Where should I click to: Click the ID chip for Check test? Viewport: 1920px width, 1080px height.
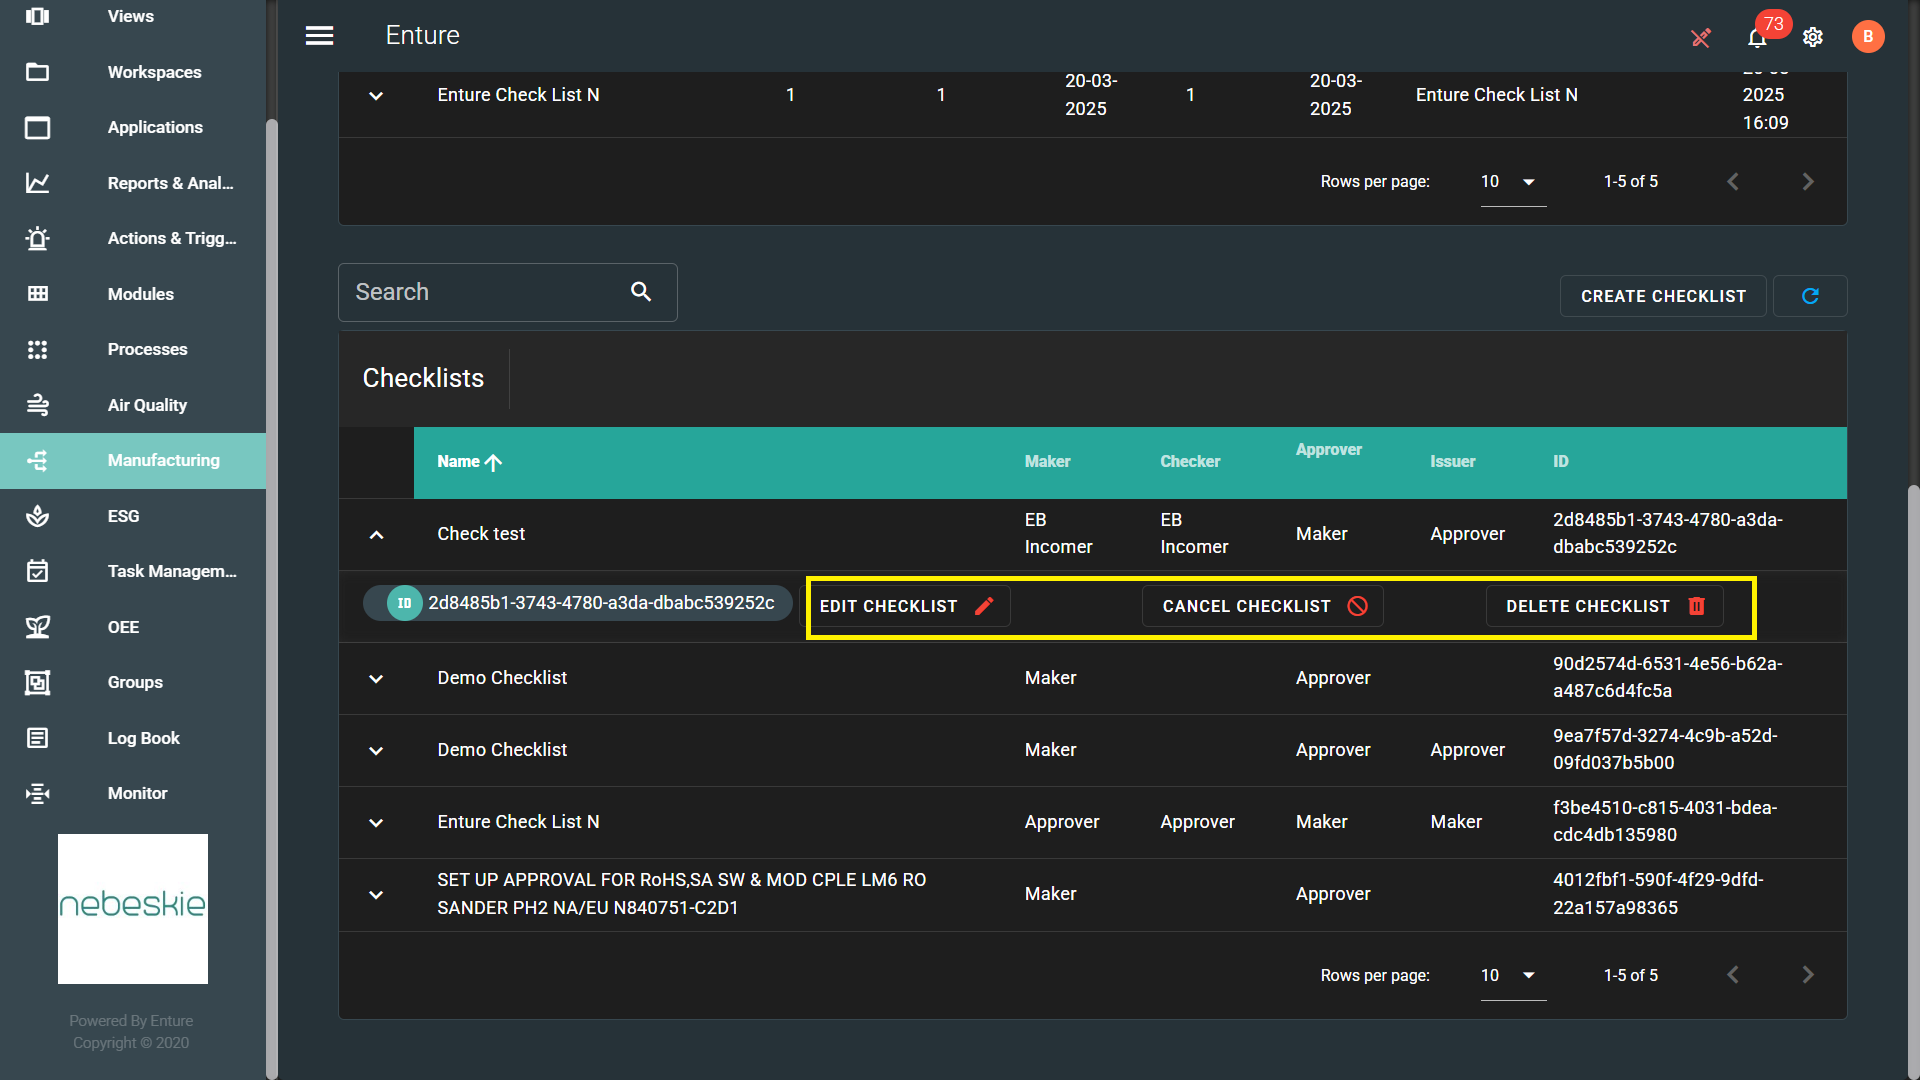[578, 603]
